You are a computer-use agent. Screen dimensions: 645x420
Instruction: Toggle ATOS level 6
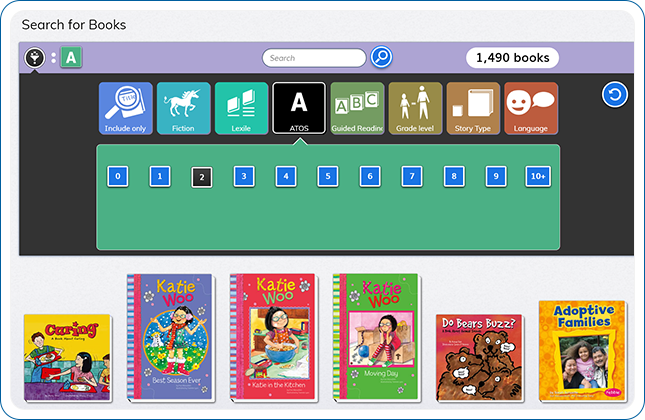click(370, 176)
